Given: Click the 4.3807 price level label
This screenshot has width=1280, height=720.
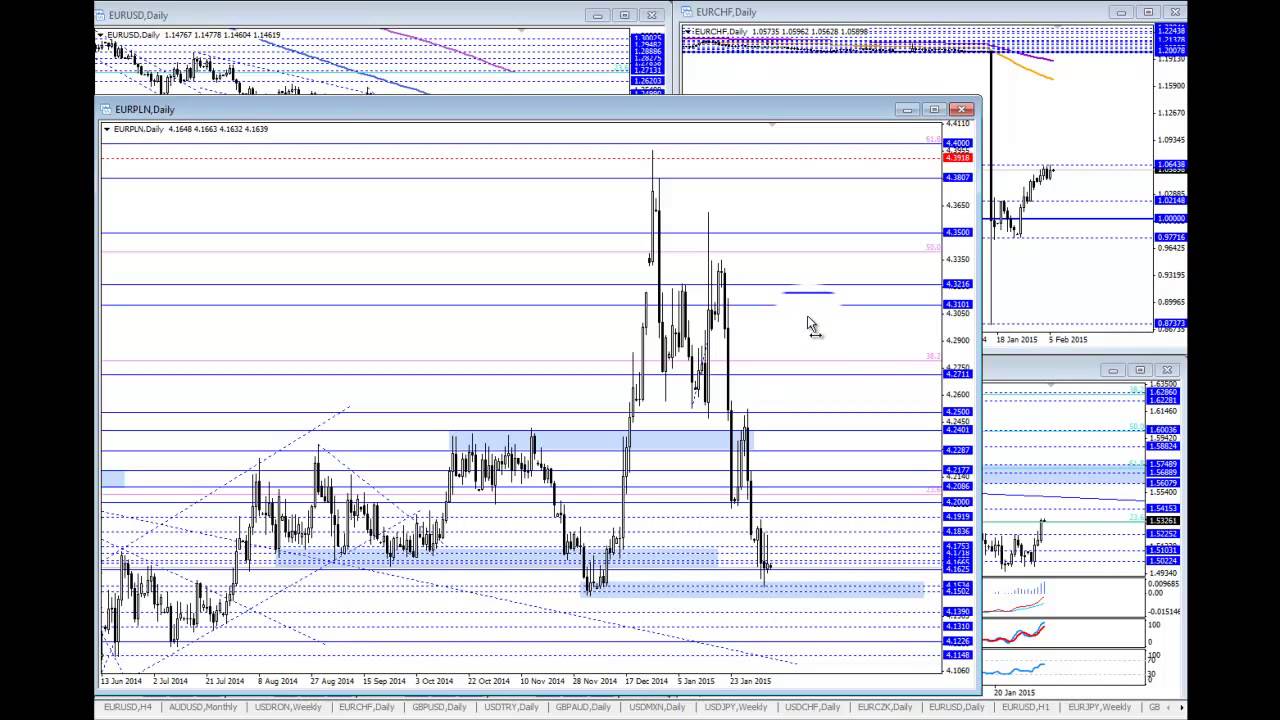Looking at the screenshot, I should [x=958, y=178].
